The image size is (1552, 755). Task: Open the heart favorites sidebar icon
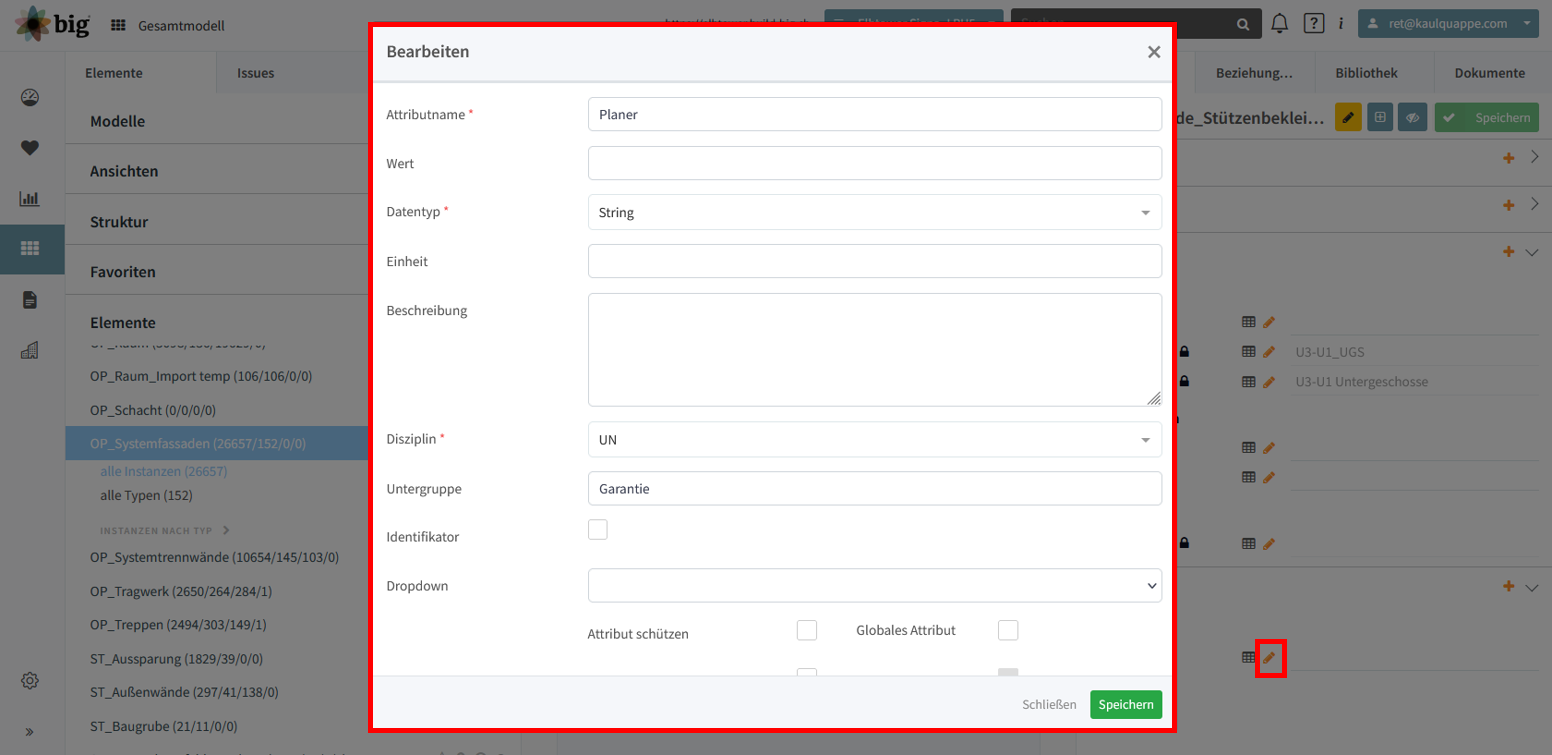pyautogui.click(x=30, y=148)
